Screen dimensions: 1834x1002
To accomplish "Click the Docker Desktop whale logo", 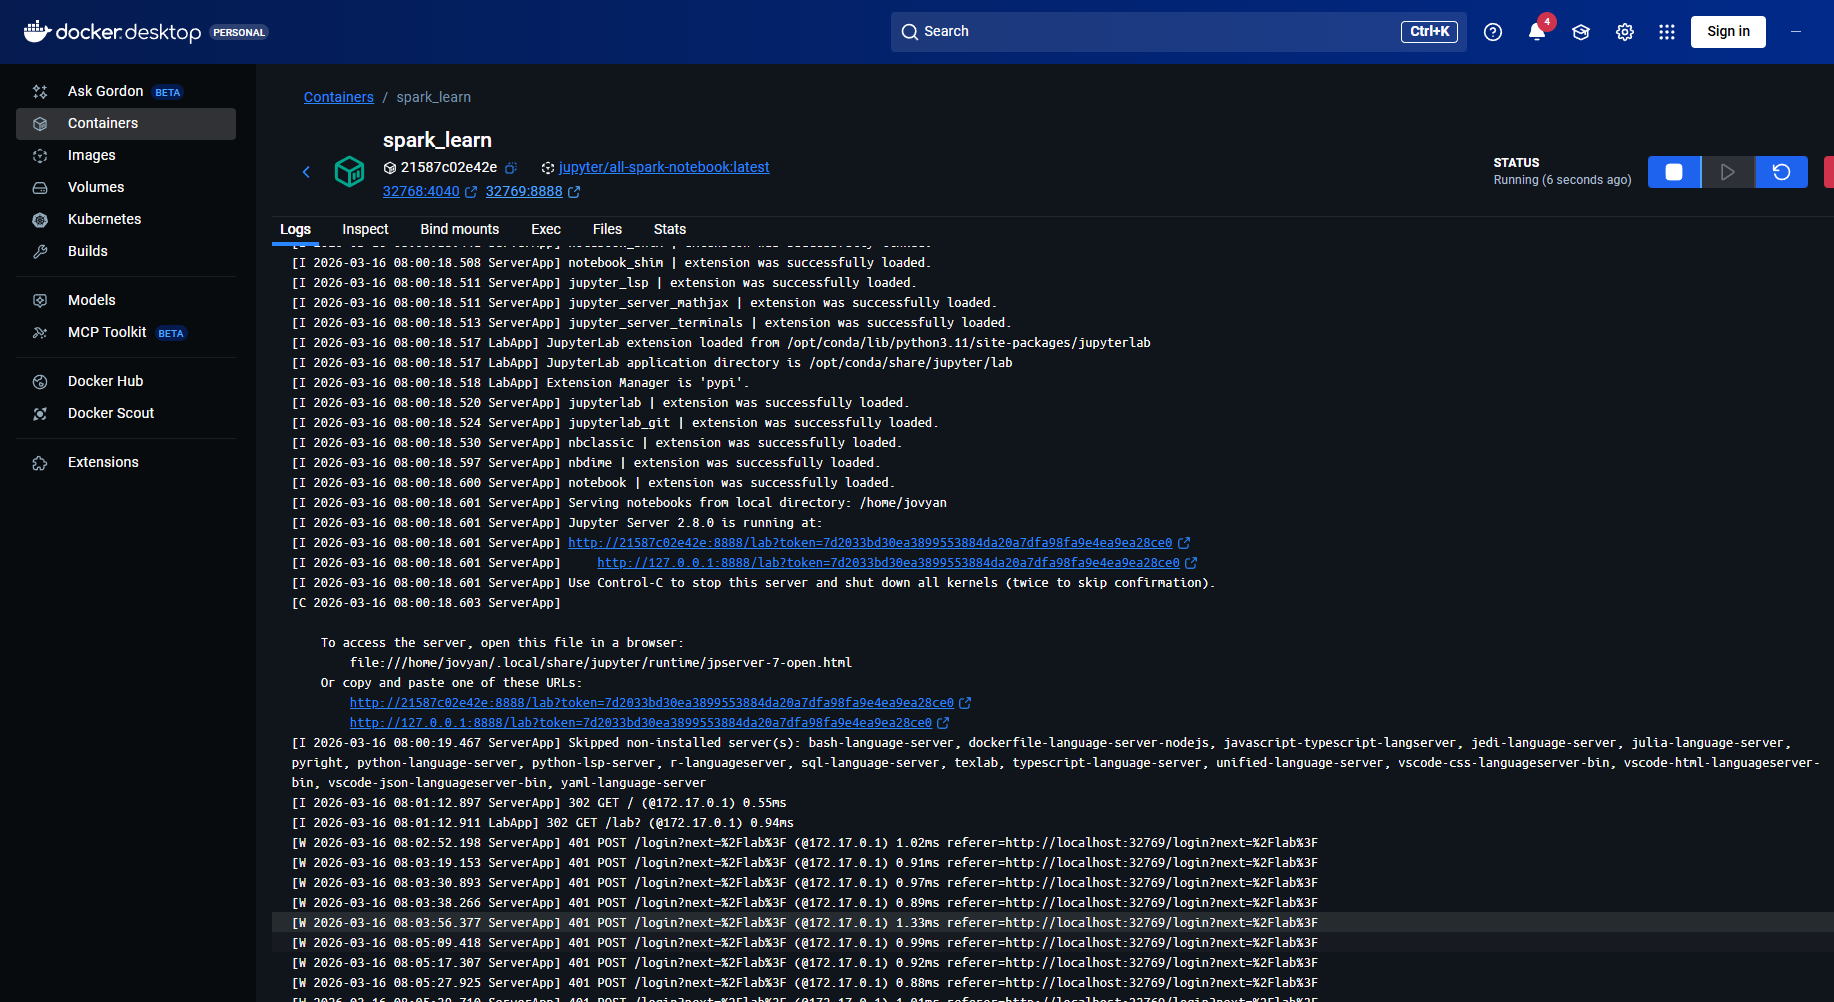I will (37, 31).
